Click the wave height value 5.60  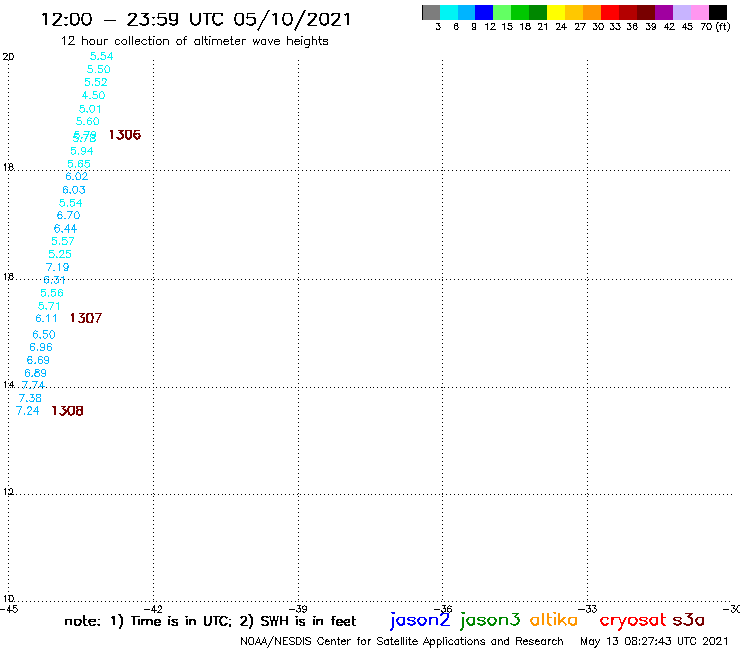(88, 121)
